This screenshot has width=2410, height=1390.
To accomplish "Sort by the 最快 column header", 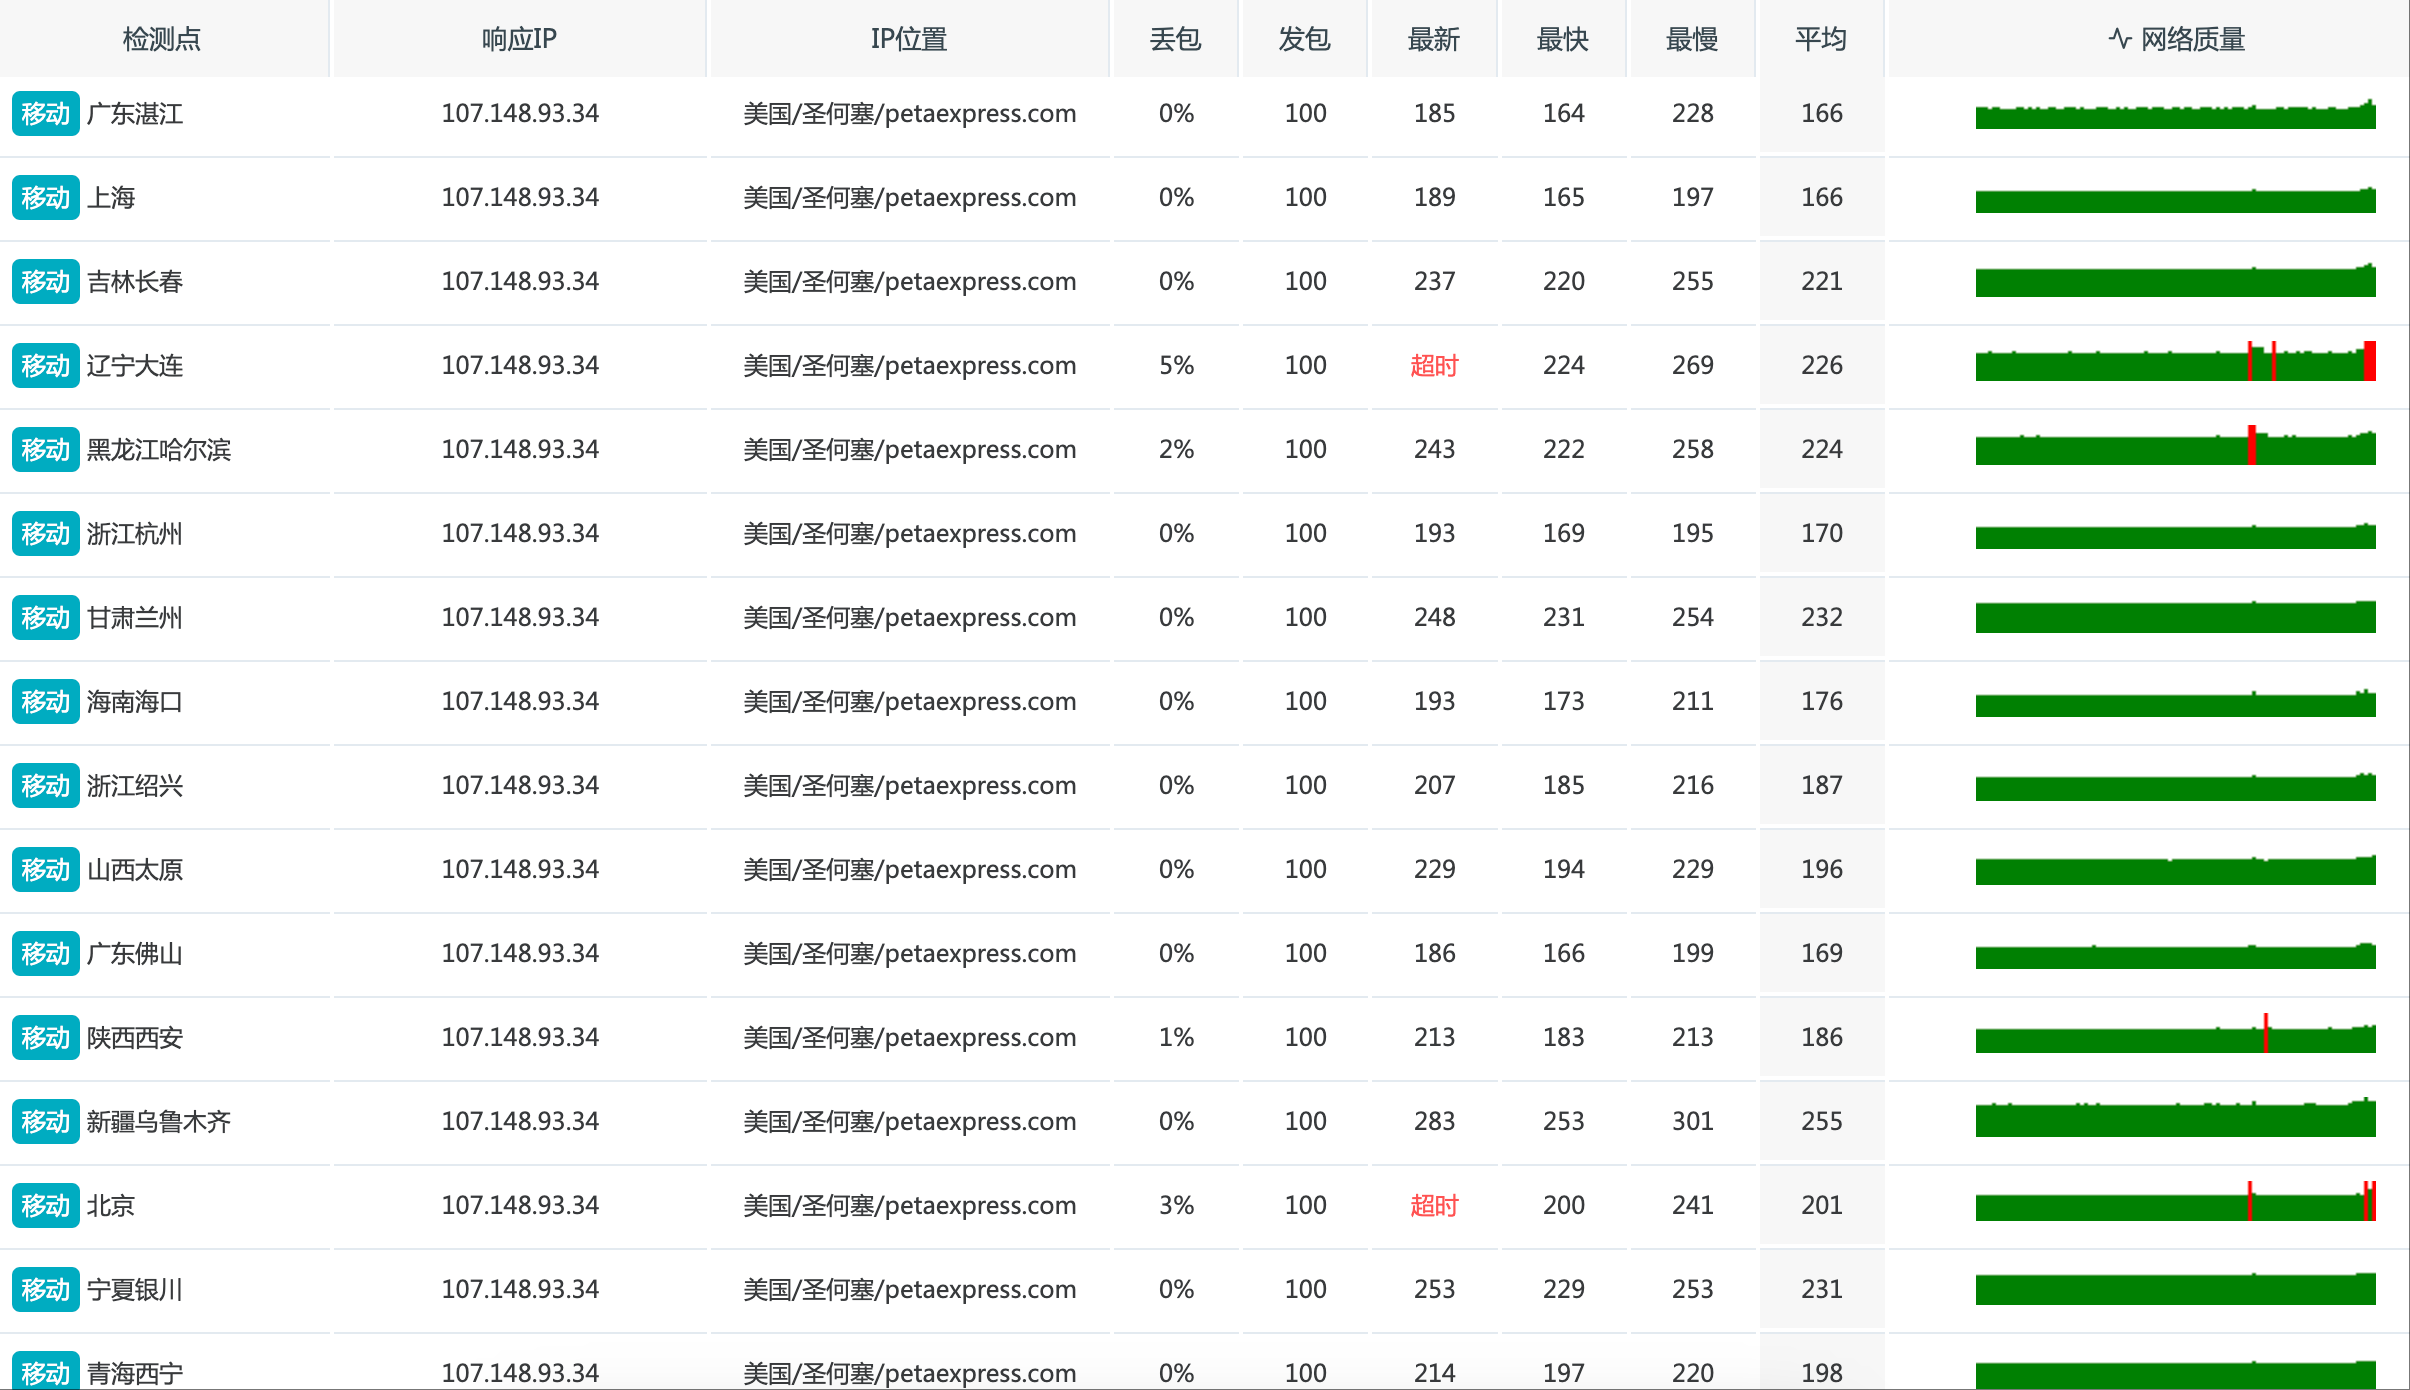I will [x=1562, y=39].
